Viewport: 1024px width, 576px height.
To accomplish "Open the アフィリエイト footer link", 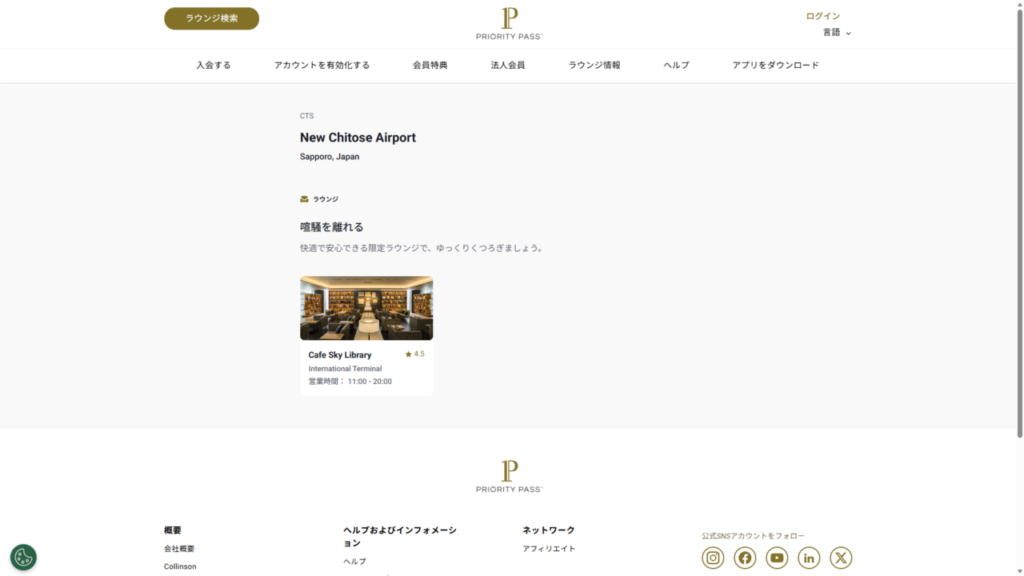I will click(x=549, y=549).
